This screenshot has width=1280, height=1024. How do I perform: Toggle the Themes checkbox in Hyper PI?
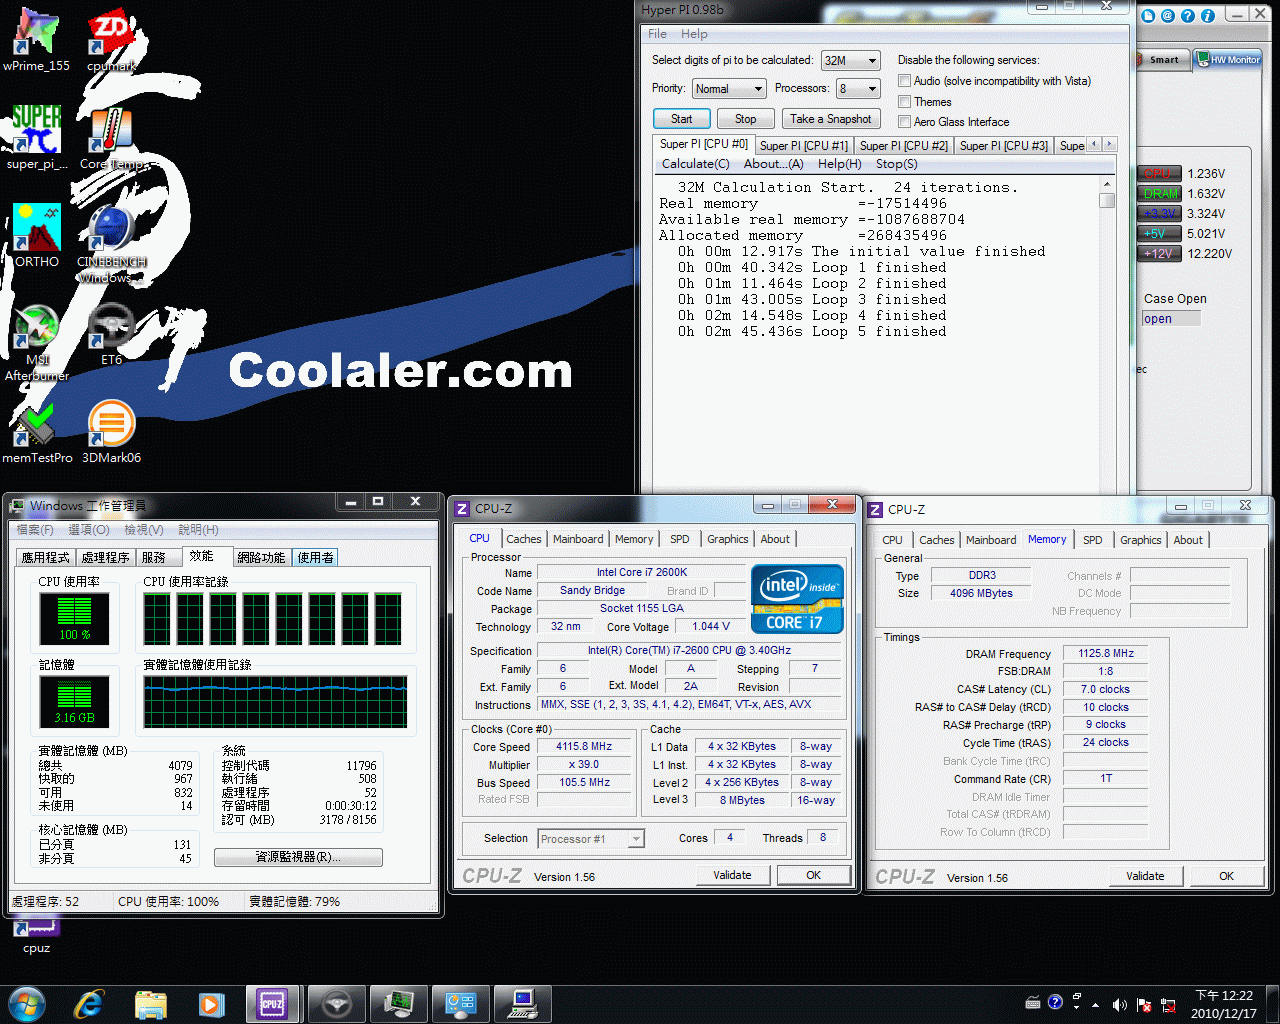click(x=904, y=101)
